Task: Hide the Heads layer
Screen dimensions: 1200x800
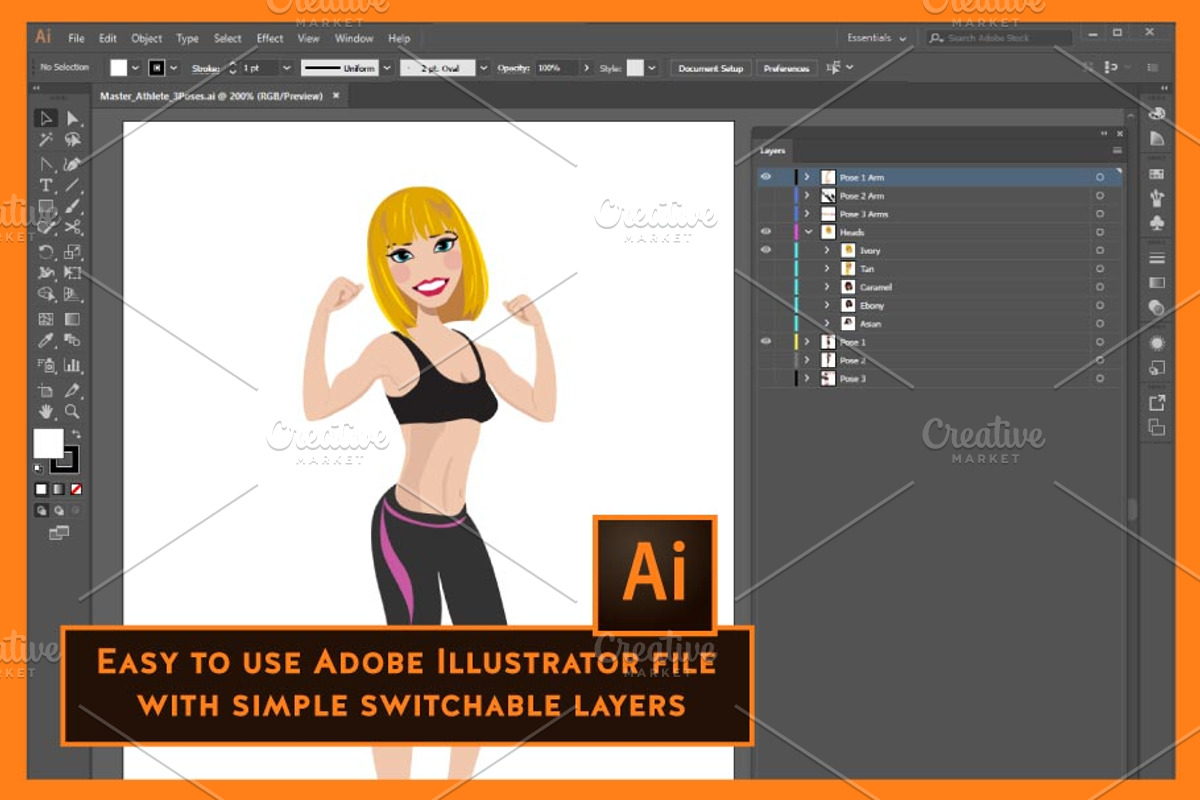Action: click(766, 232)
